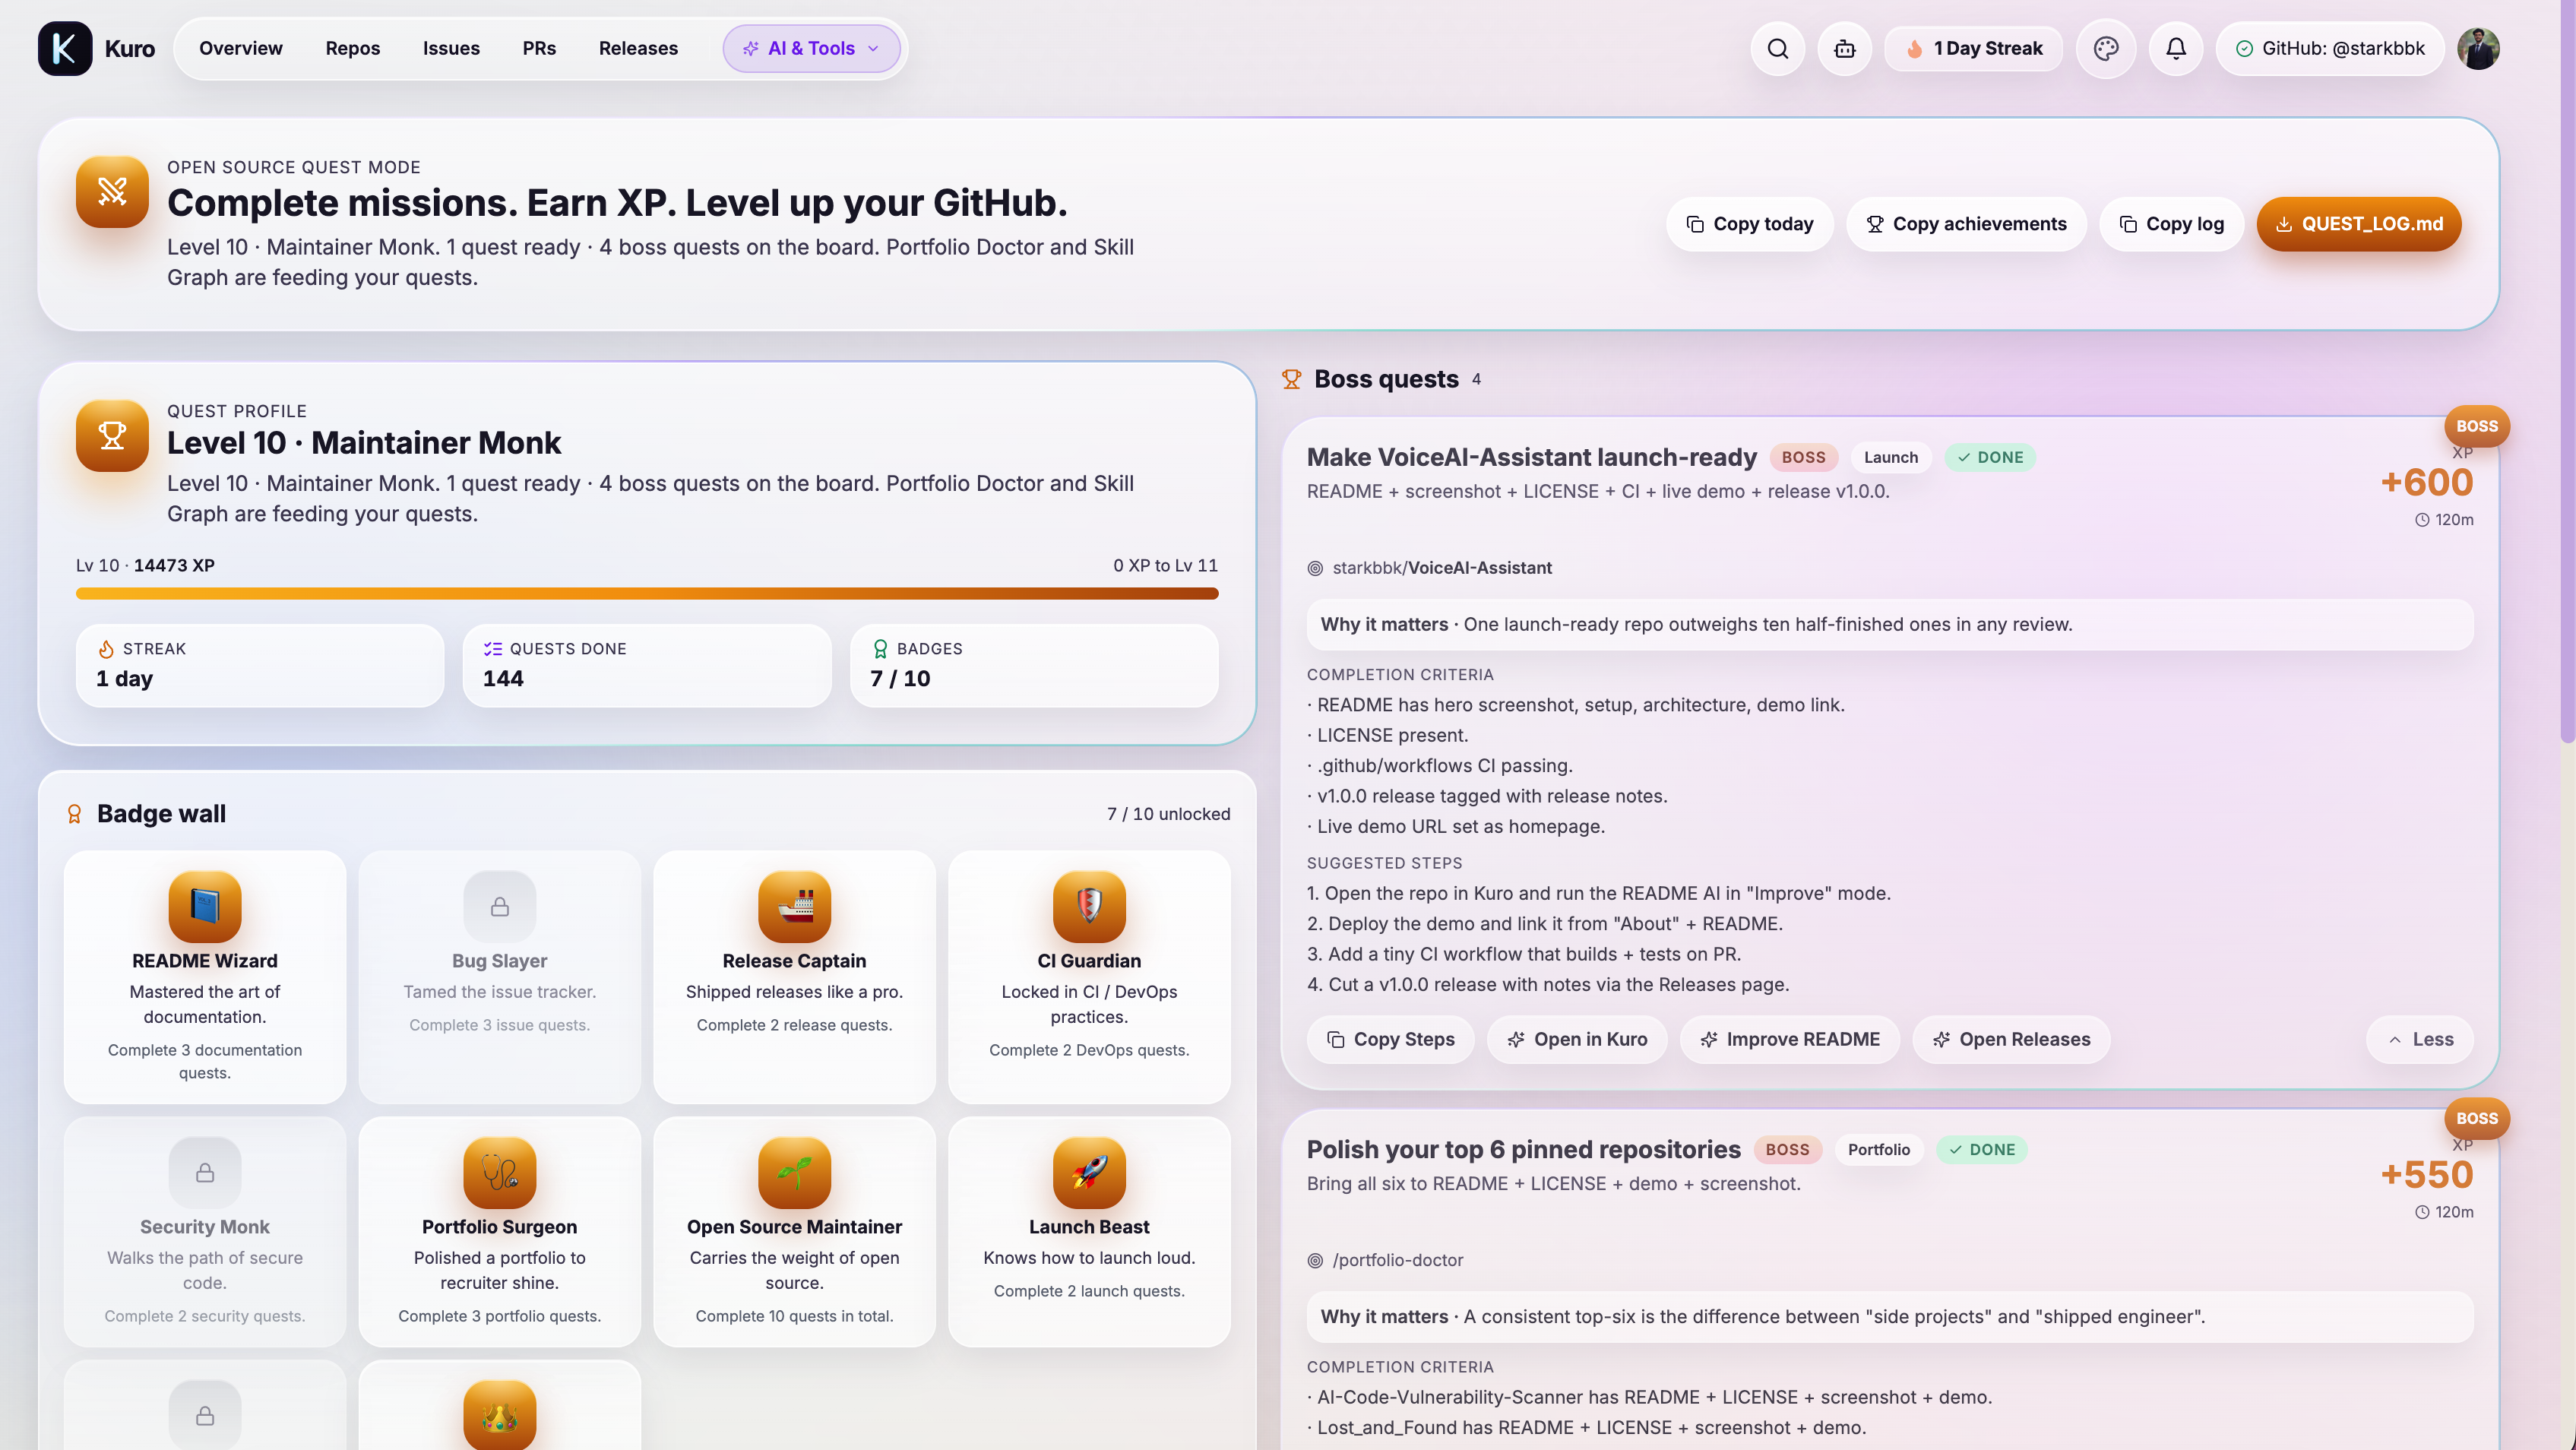Click the Launch Beast rocket badge icon
2576x1450 pixels.
(1090, 1173)
